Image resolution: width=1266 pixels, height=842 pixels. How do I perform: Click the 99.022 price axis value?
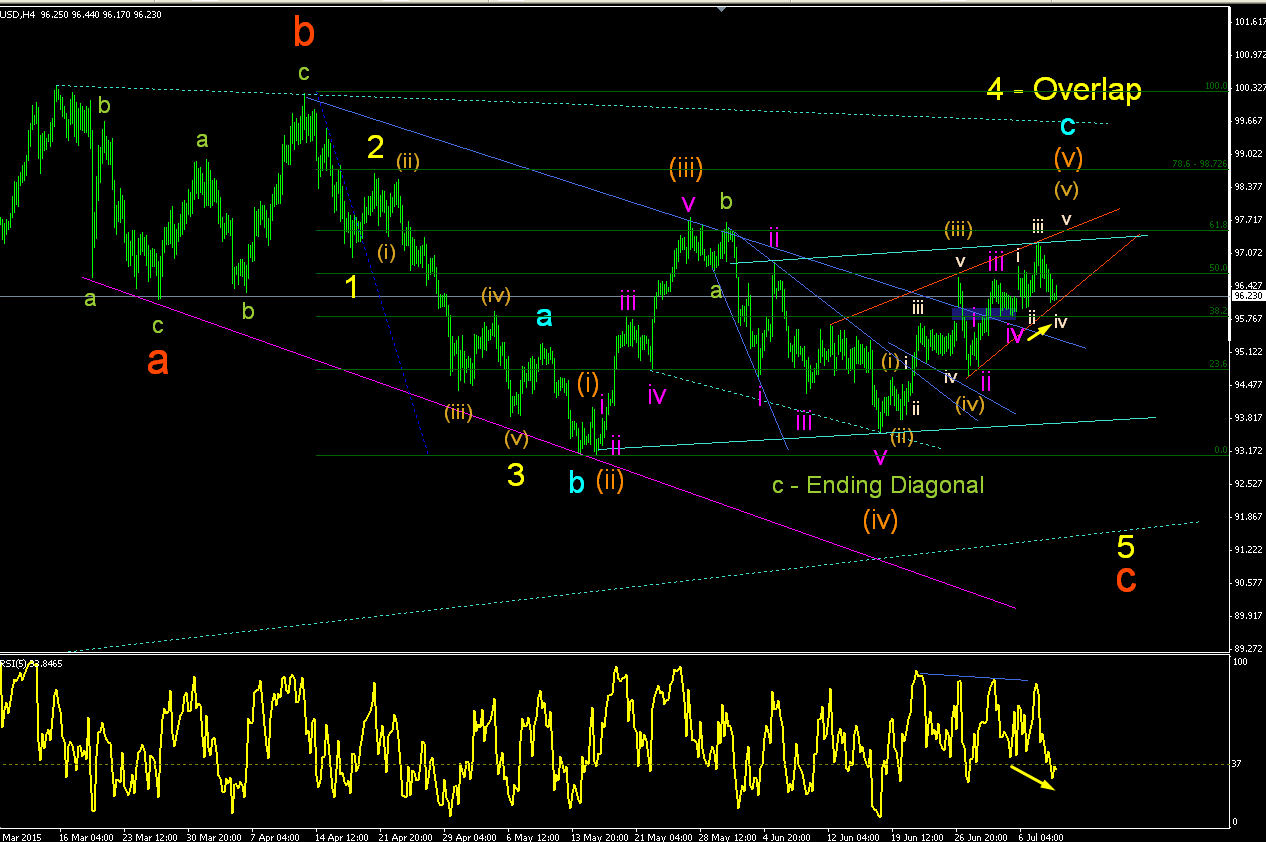pyautogui.click(x=1248, y=154)
